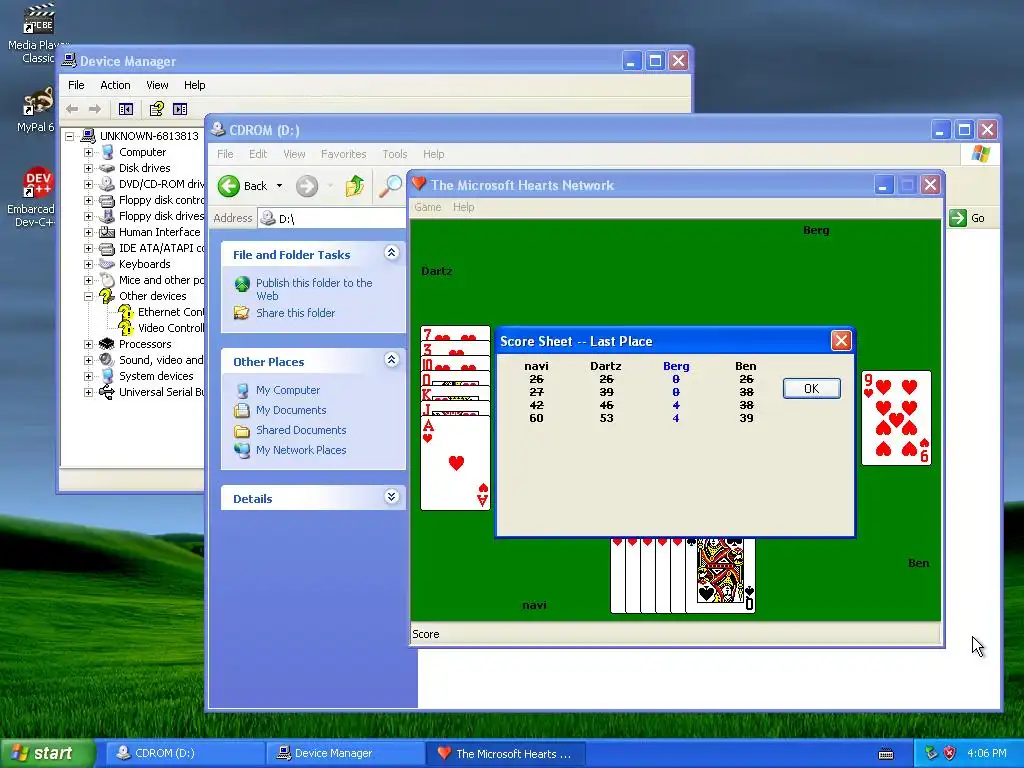Click the Search magnifier icon
1024x768 pixels.
(391, 186)
